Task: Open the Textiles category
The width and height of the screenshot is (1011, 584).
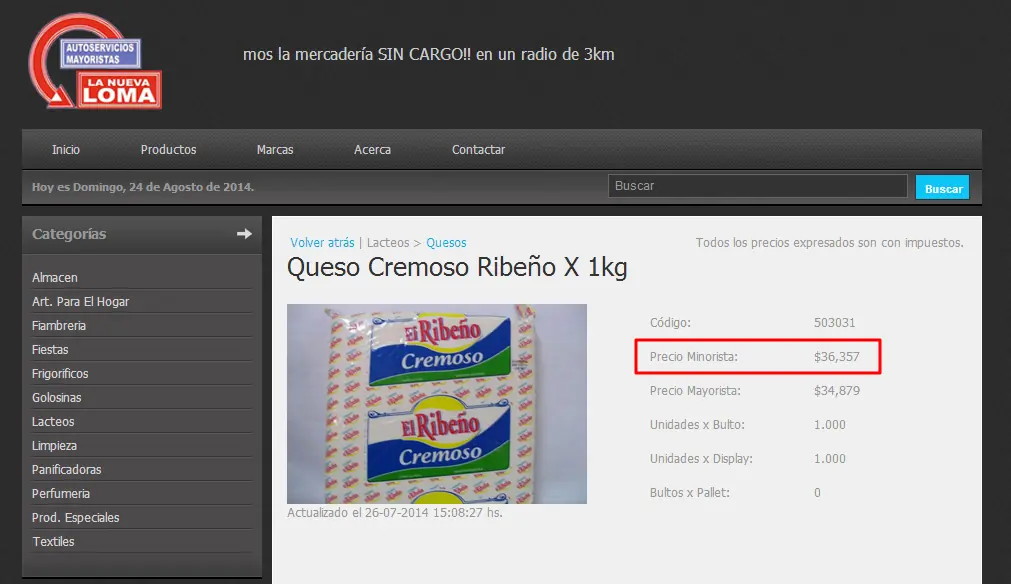Action: [x=54, y=541]
